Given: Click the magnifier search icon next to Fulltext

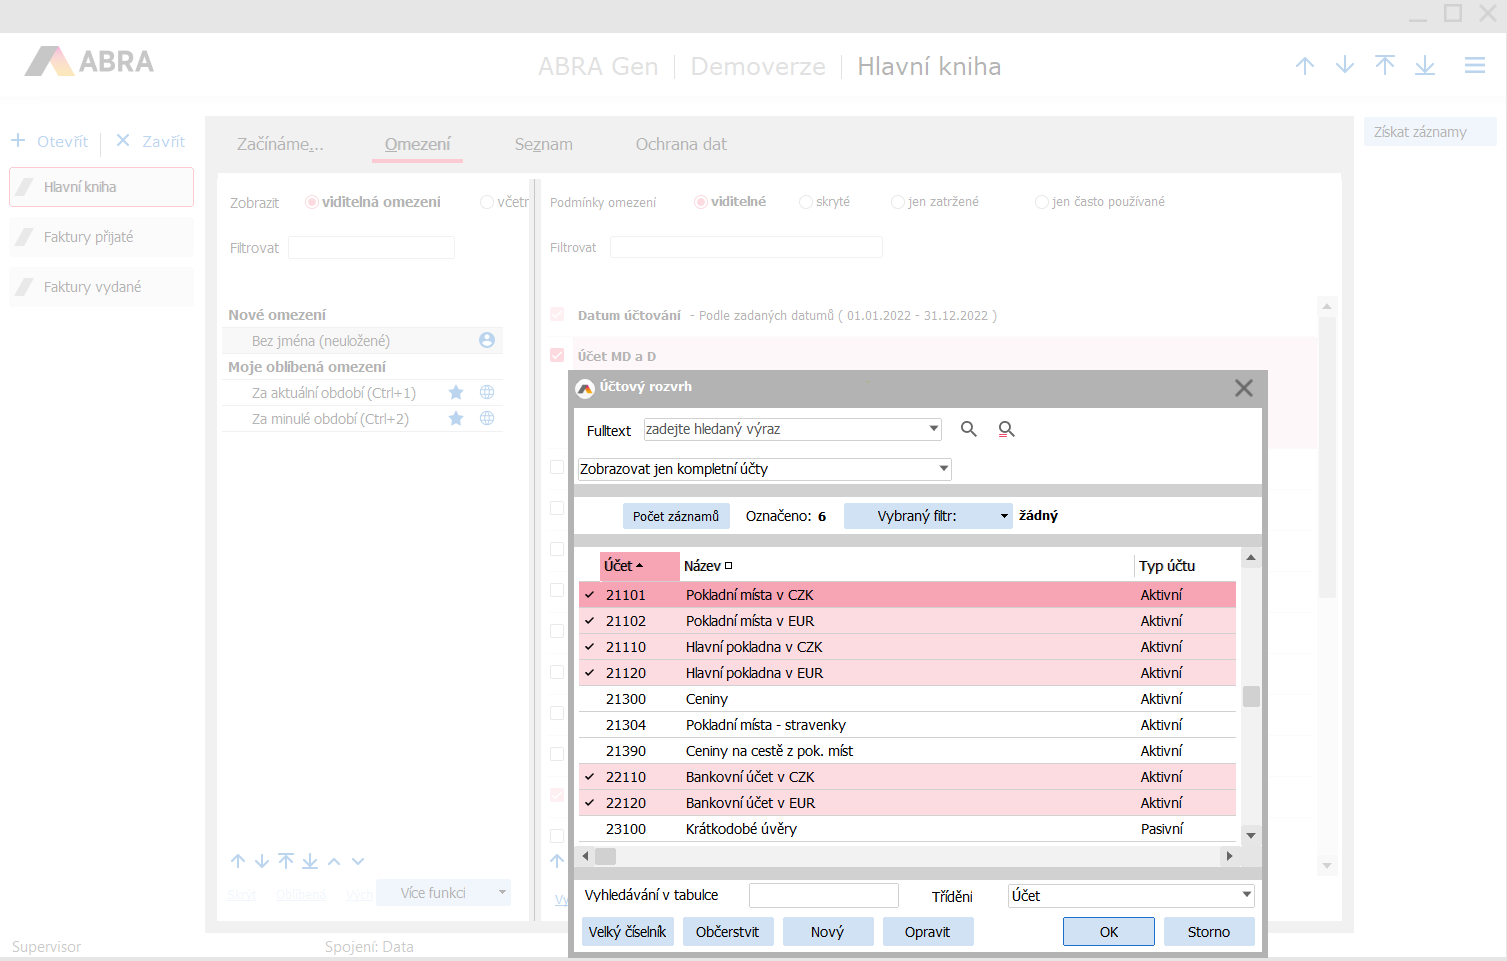Looking at the screenshot, I should [968, 429].
